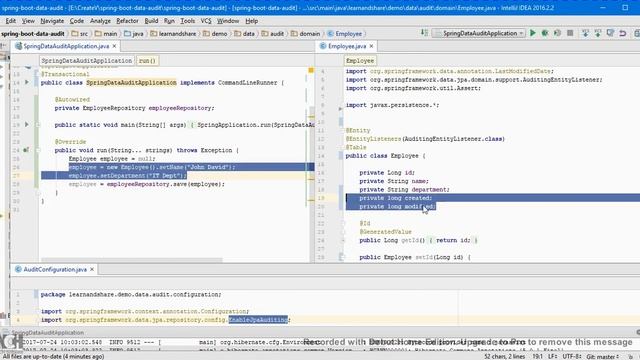The image size is (640, 360).
Task: Open the Run menu
Action: click(x=169, y=21)
